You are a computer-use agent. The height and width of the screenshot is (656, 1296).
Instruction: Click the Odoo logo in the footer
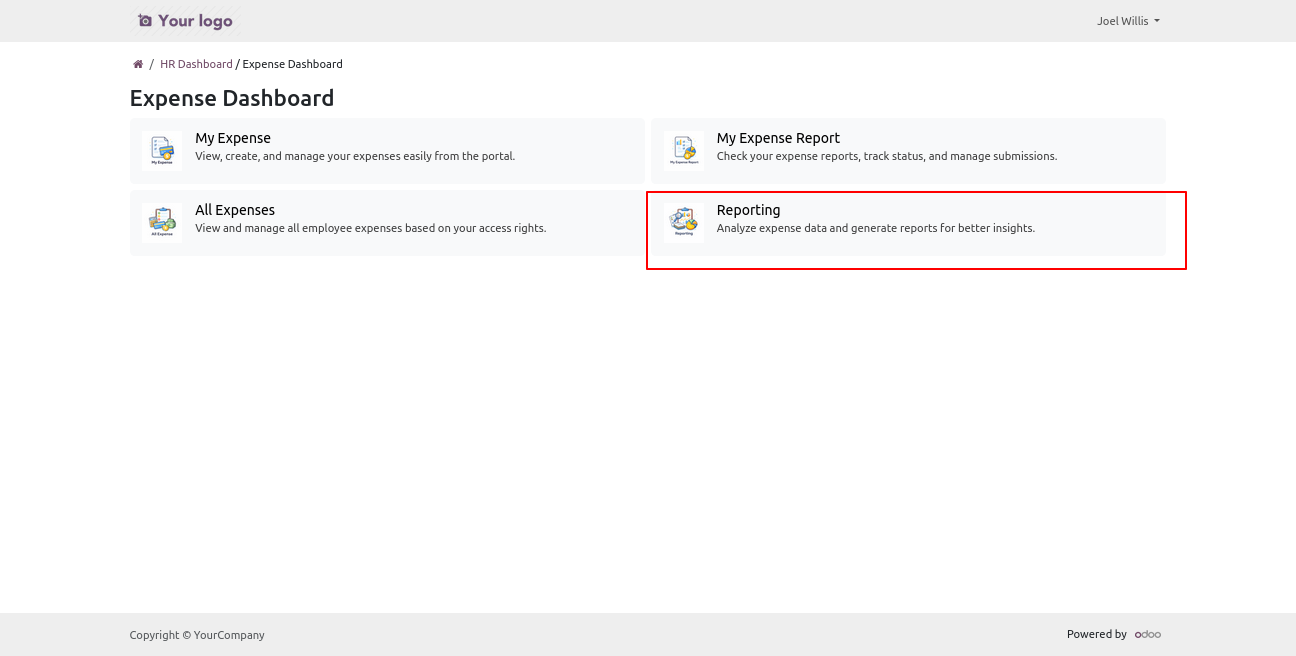(1147, 634)
